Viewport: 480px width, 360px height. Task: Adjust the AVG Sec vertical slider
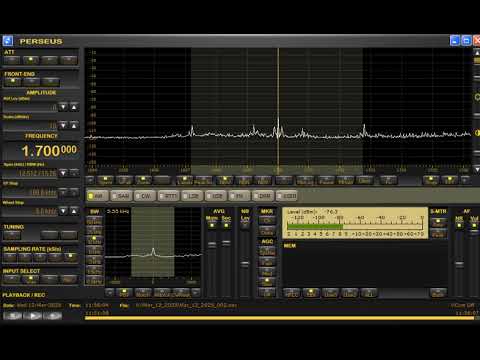coord(226,243)
